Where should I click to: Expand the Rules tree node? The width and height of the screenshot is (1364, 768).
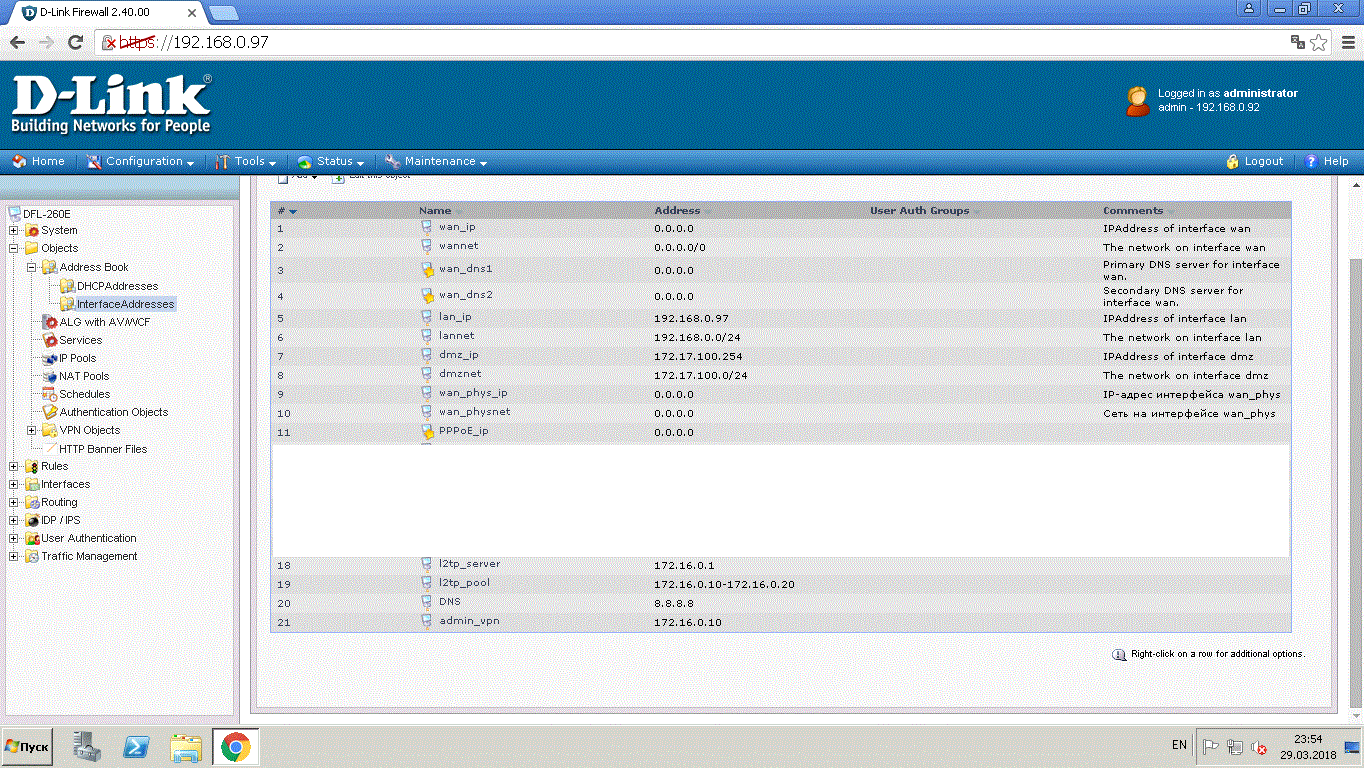coord(14,466)
